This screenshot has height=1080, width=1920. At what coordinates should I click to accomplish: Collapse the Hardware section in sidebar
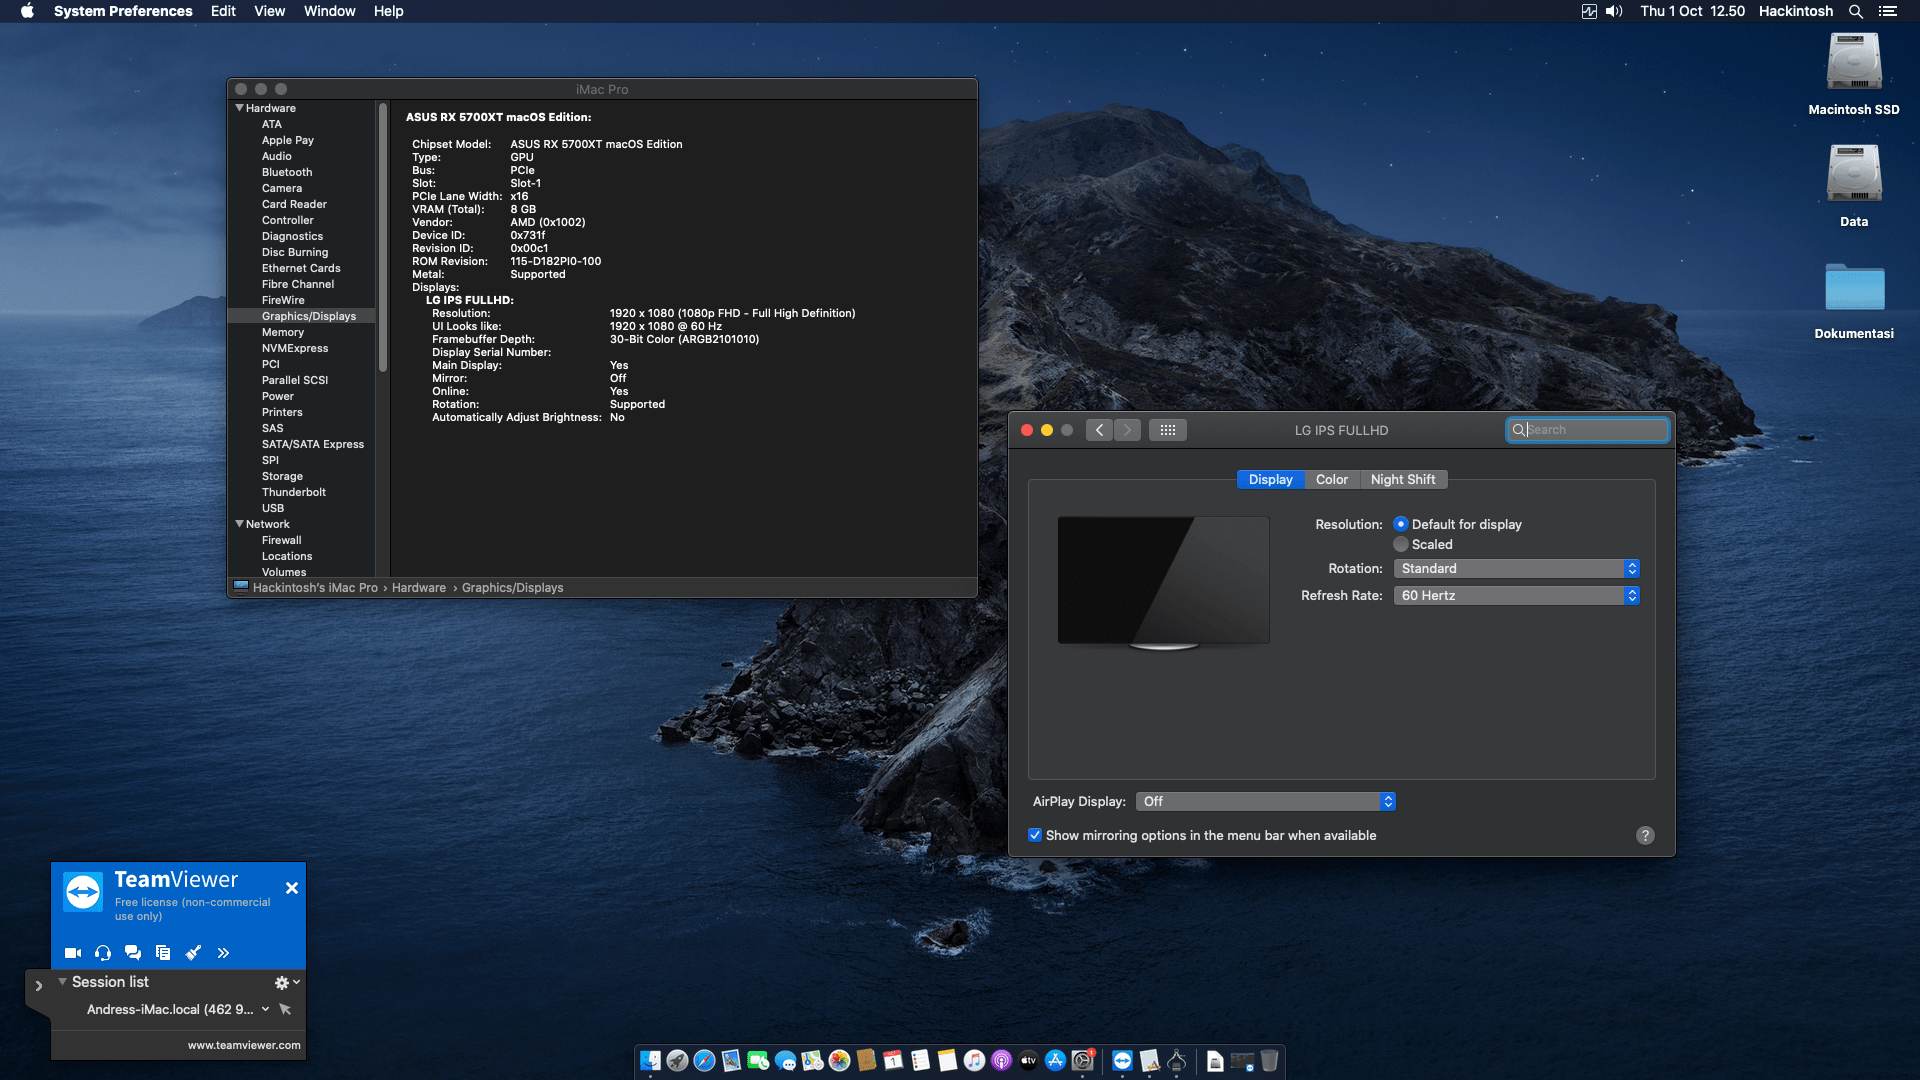pos(240,108)
